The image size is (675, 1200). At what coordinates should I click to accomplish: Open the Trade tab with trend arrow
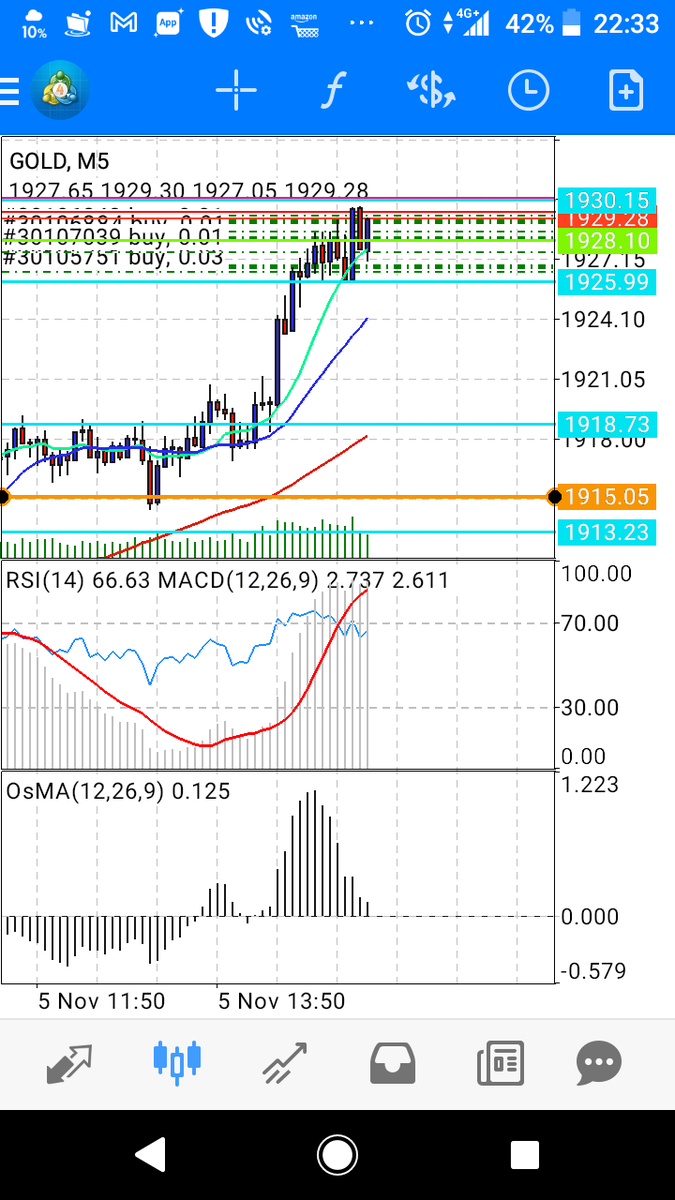(x=285, y=1063)
